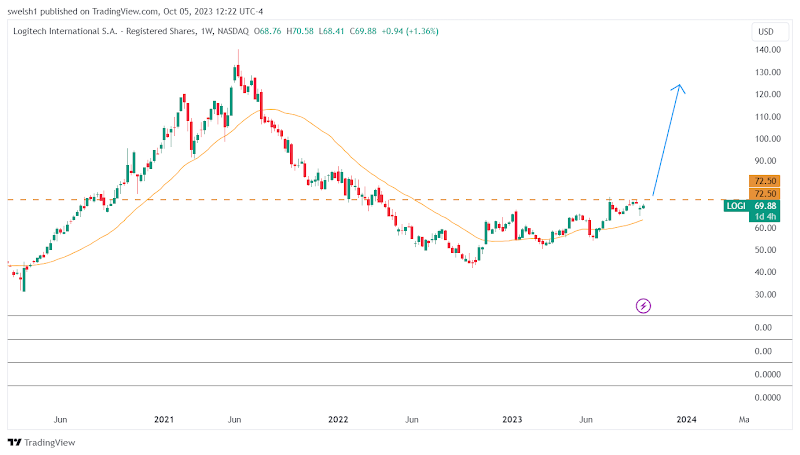This screenshot has width=800, height=455.
Task: Click the 2024 time axis label
Action: 686,419
